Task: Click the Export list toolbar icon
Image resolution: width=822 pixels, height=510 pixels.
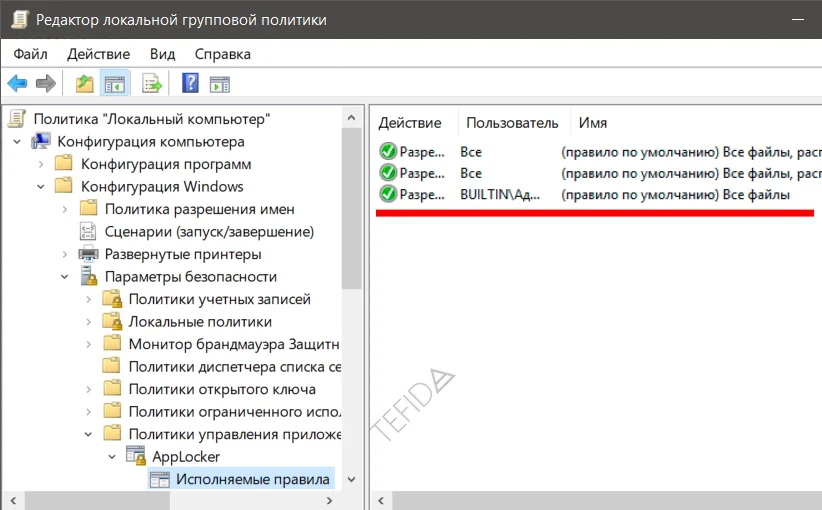Action: 152,84
